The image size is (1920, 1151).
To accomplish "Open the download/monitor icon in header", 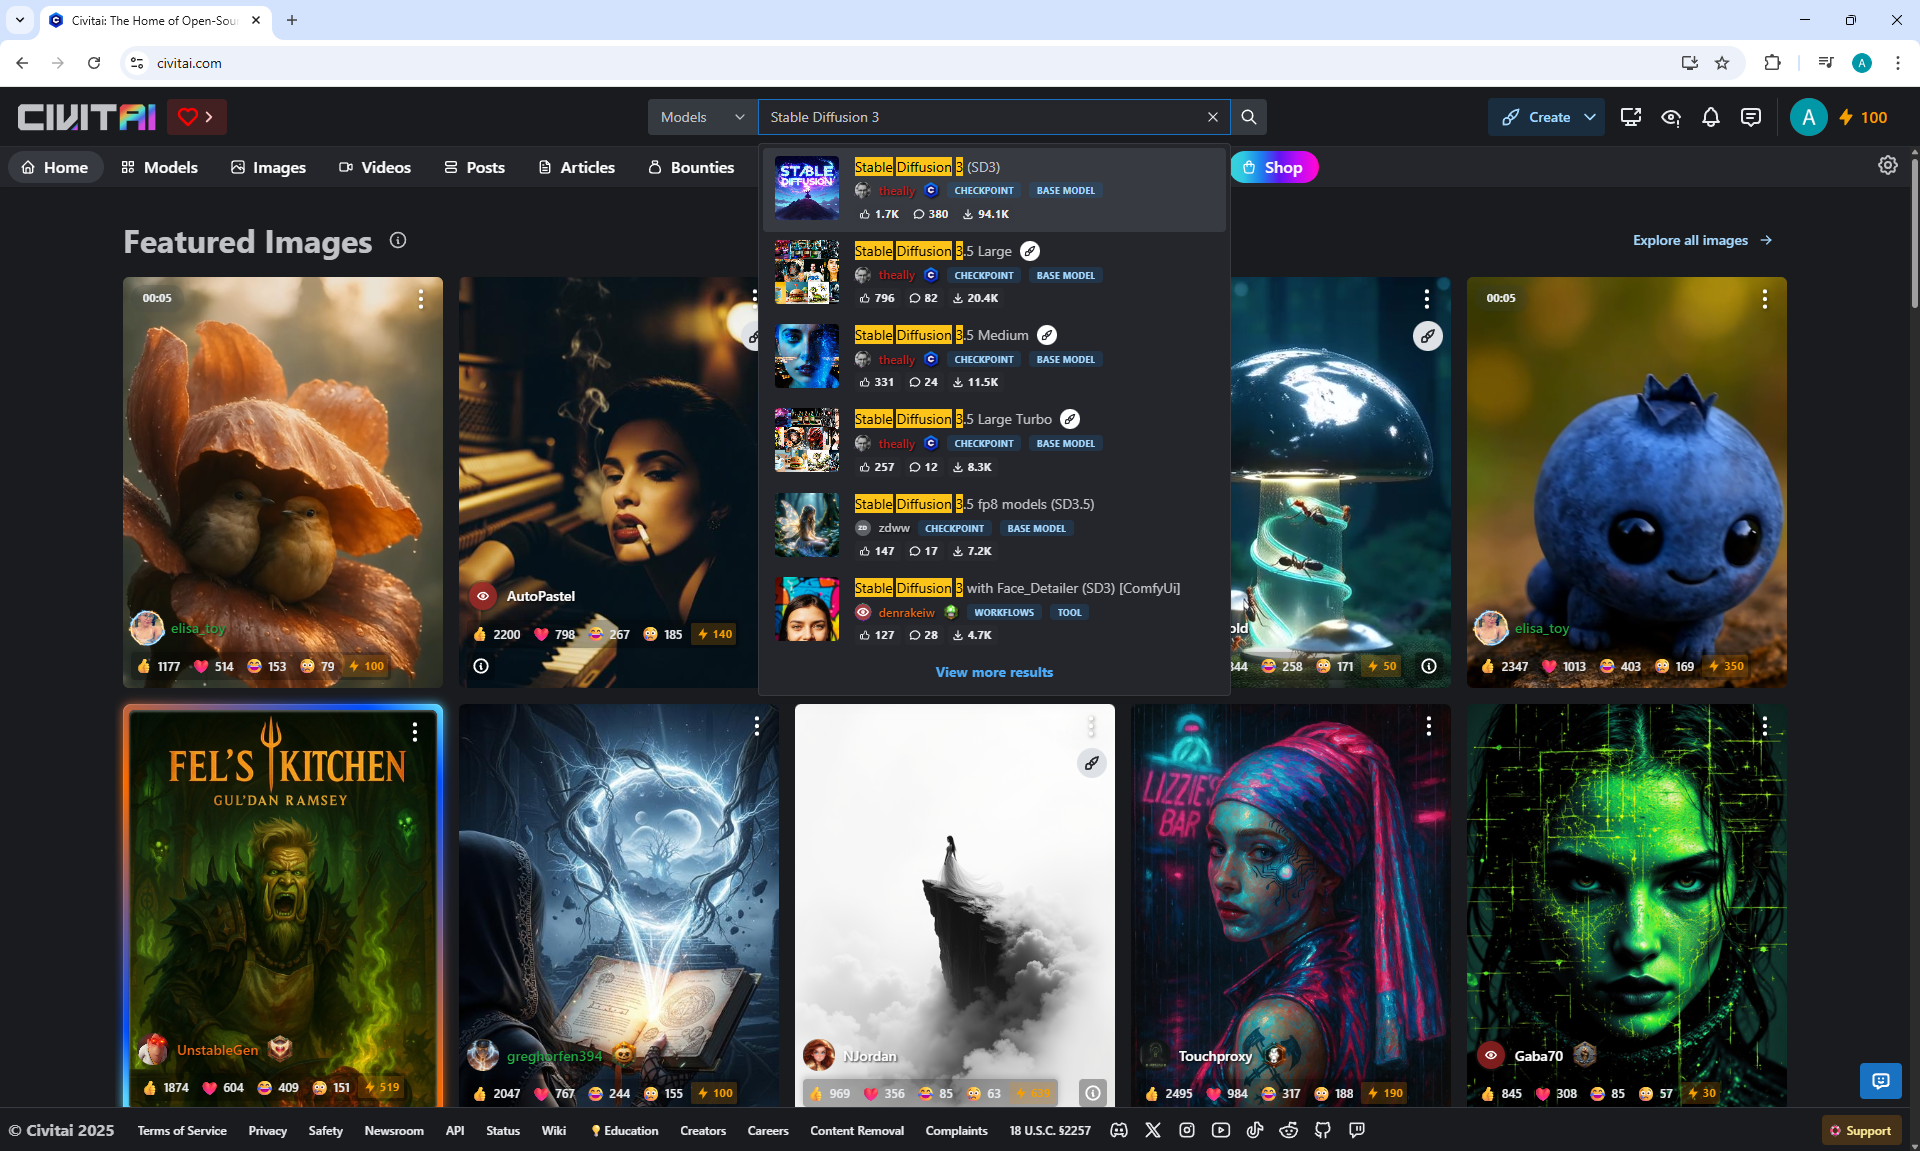I will [1630, 117].
